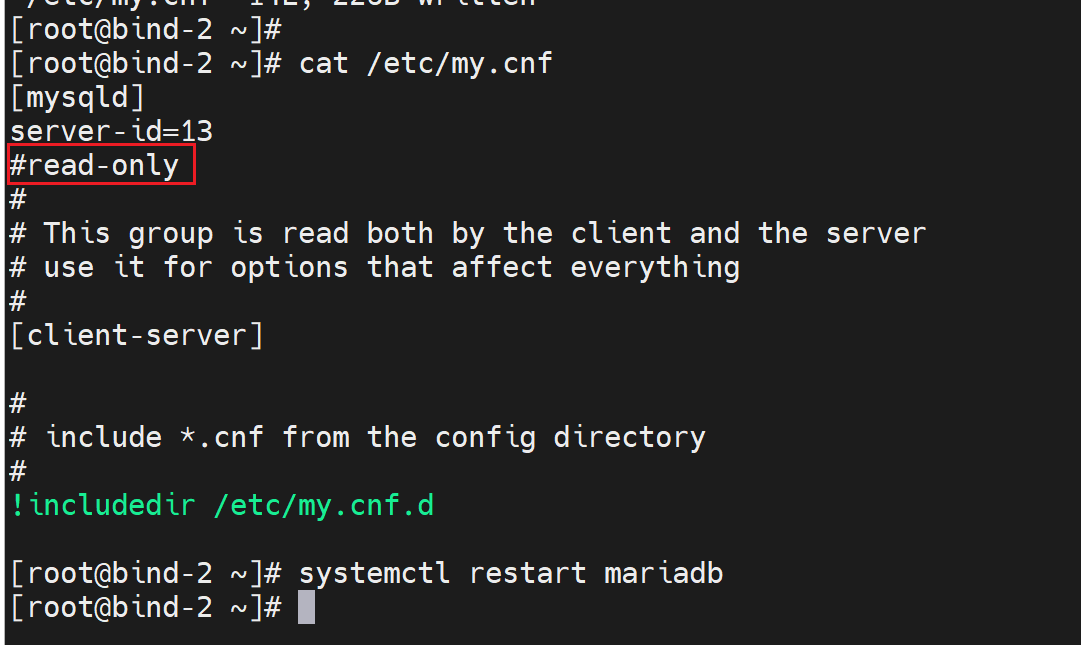Click the word mariadb in restart command
The height and width of the screenshot is (645, 1081).
663,573
